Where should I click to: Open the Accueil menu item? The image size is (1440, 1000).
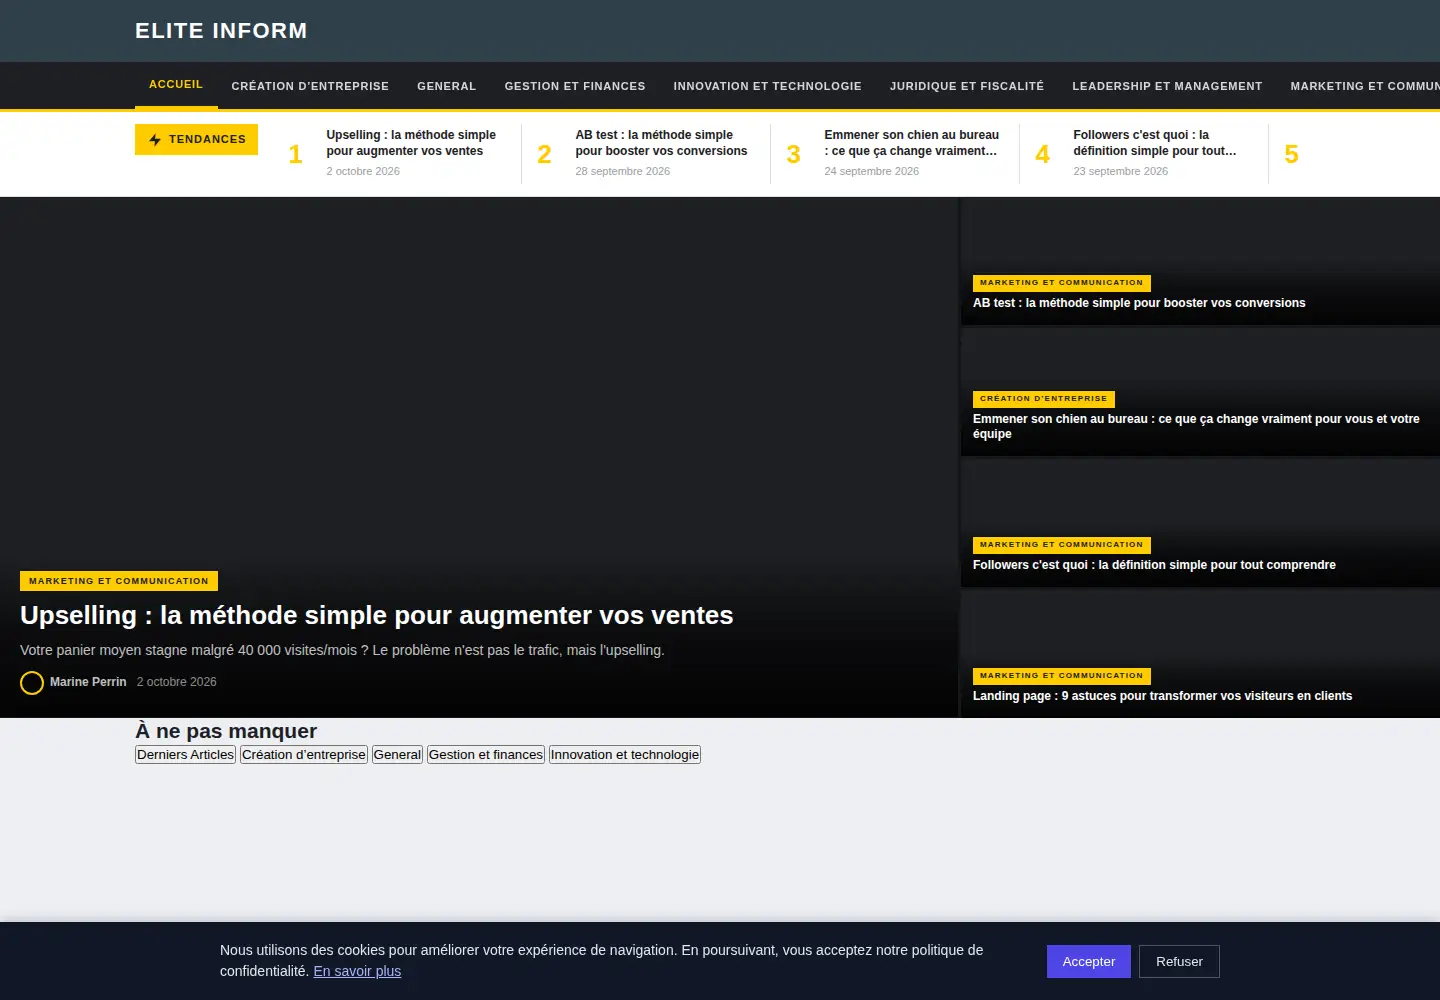(176, 85)
